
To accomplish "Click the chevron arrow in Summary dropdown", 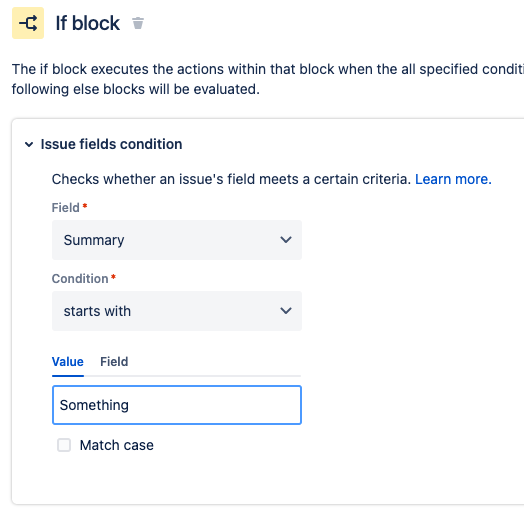I will pyautogui.click(x=286, y=240).
